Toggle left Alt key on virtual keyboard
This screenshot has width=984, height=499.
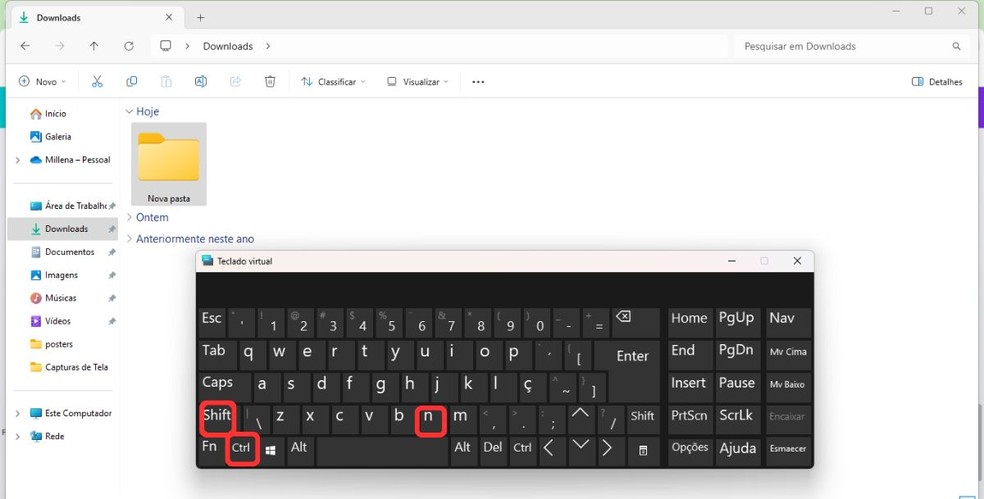(x=301, y=451)
